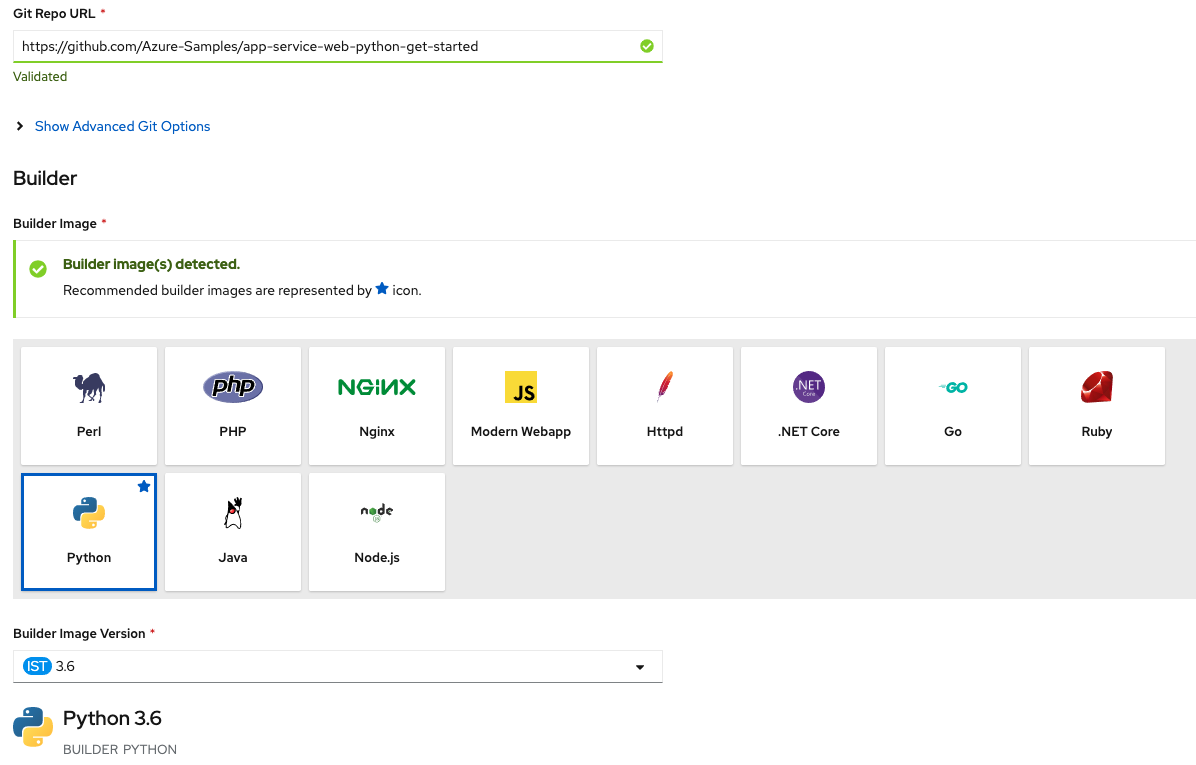Select the Perl camel builder image
Image resolution: width=1196 pixels, height=765 pixels.
click(x=89, y=406)
